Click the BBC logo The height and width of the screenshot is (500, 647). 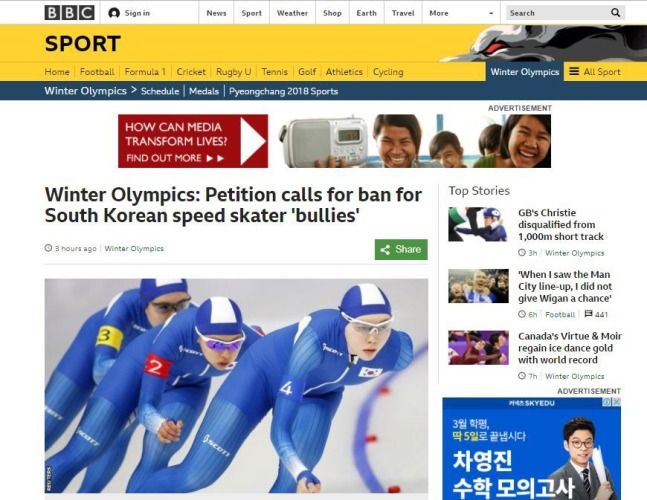69,13
